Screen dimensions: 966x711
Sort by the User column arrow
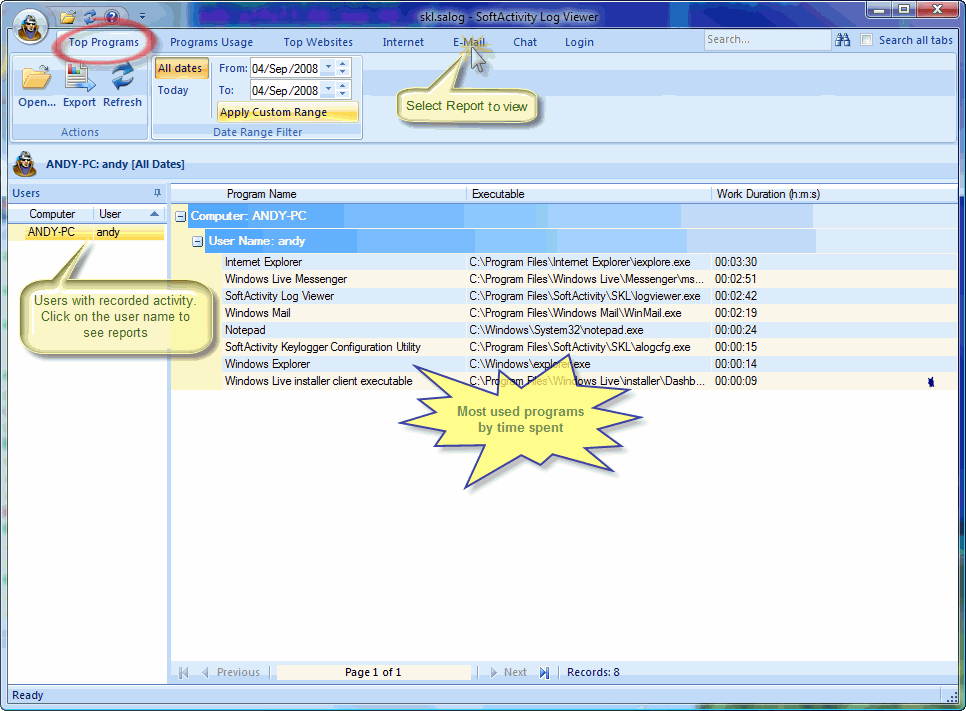(154, 214)
